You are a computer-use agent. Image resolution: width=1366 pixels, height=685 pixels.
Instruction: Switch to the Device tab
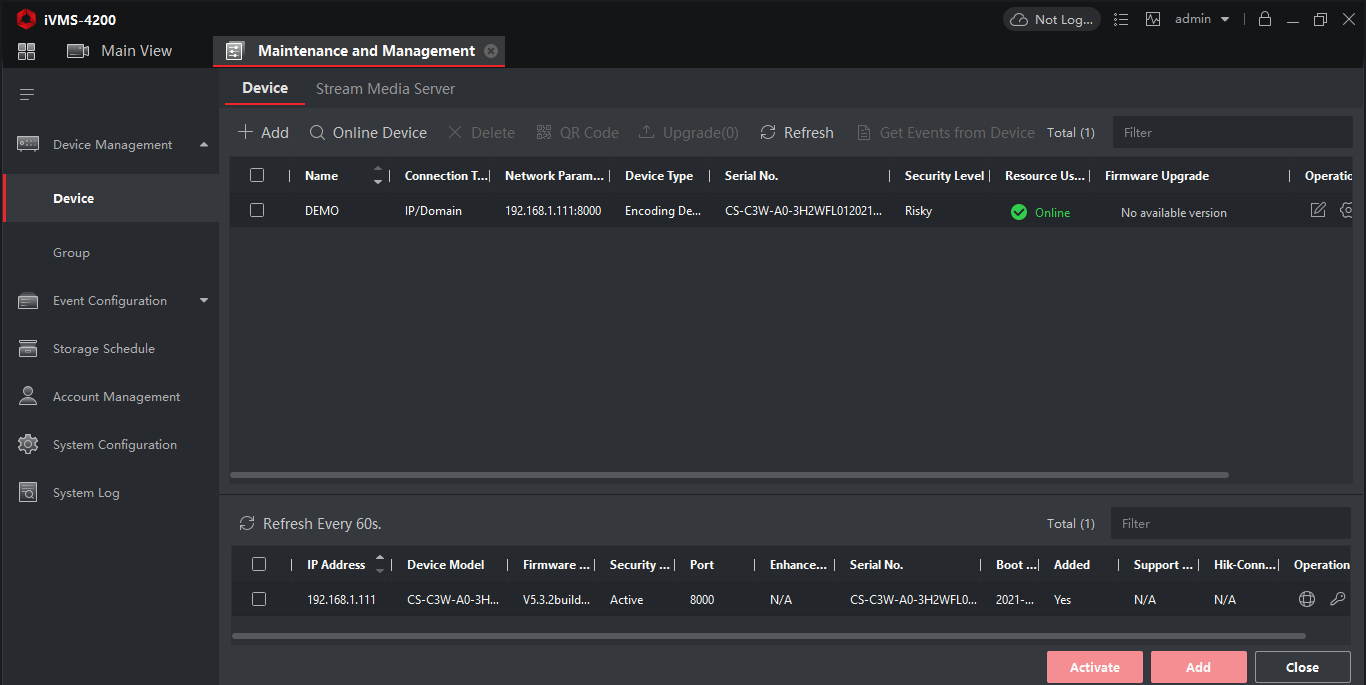[265, 88]
